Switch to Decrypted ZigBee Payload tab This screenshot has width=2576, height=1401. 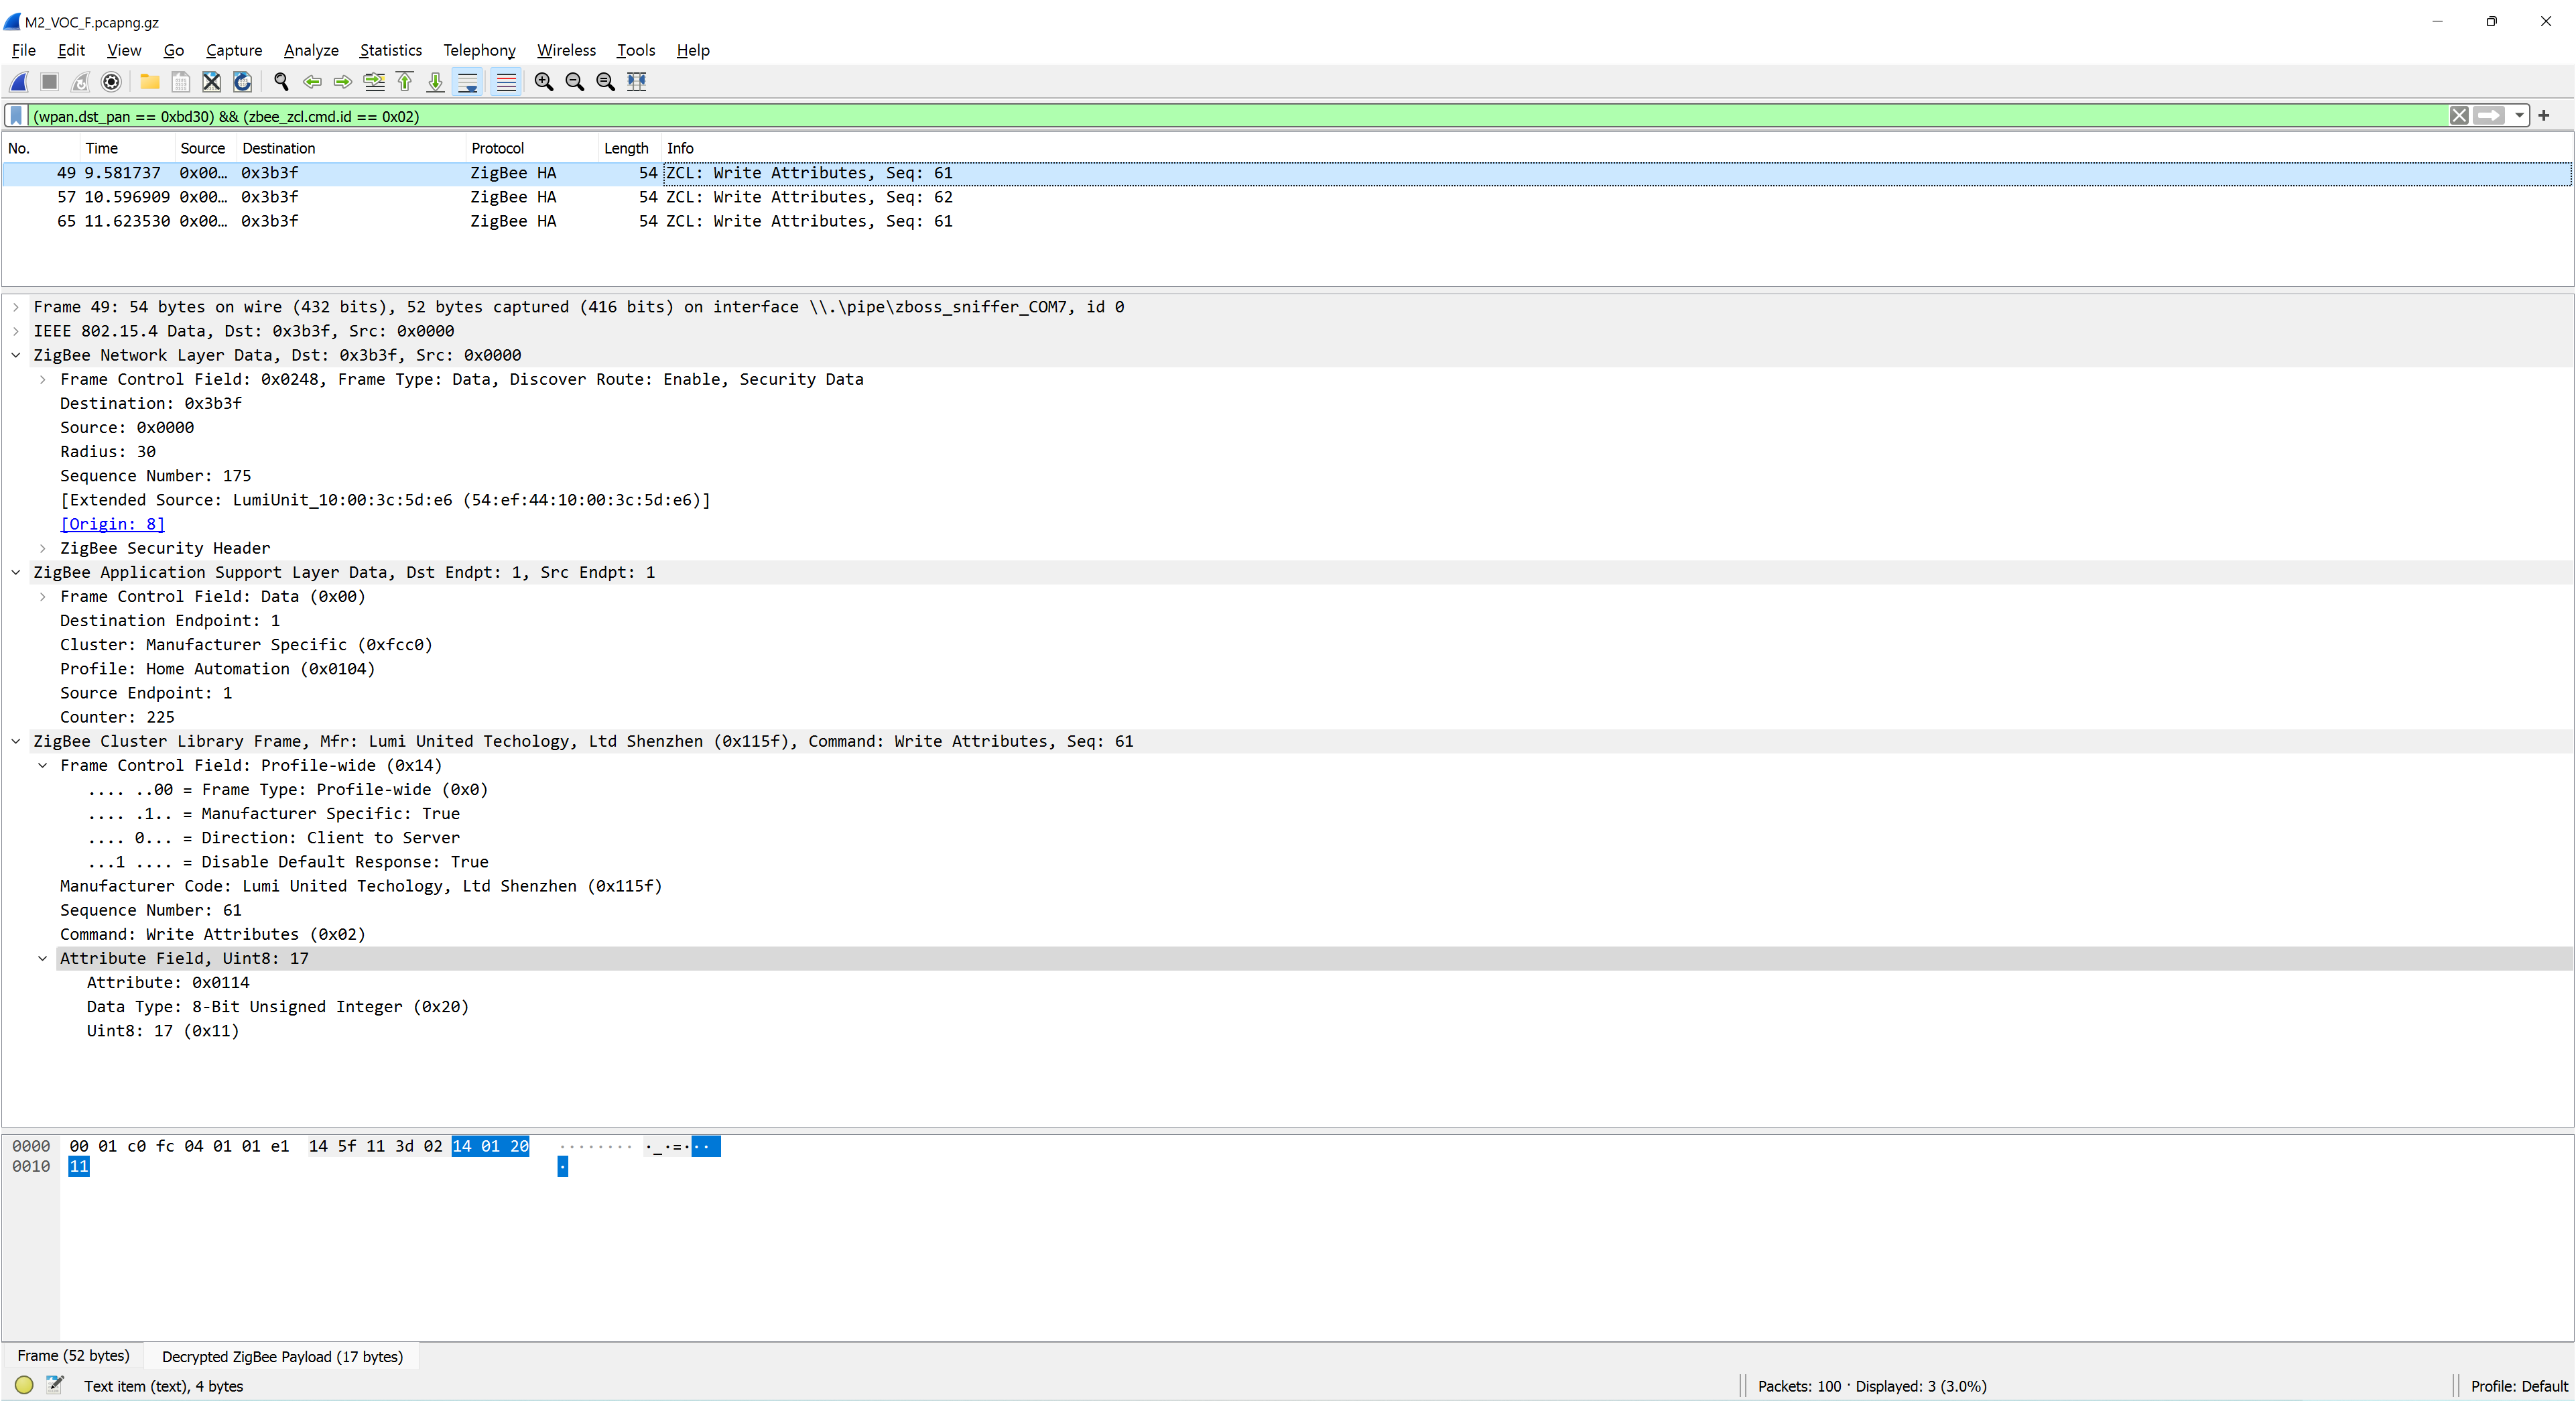point(282,1356)
